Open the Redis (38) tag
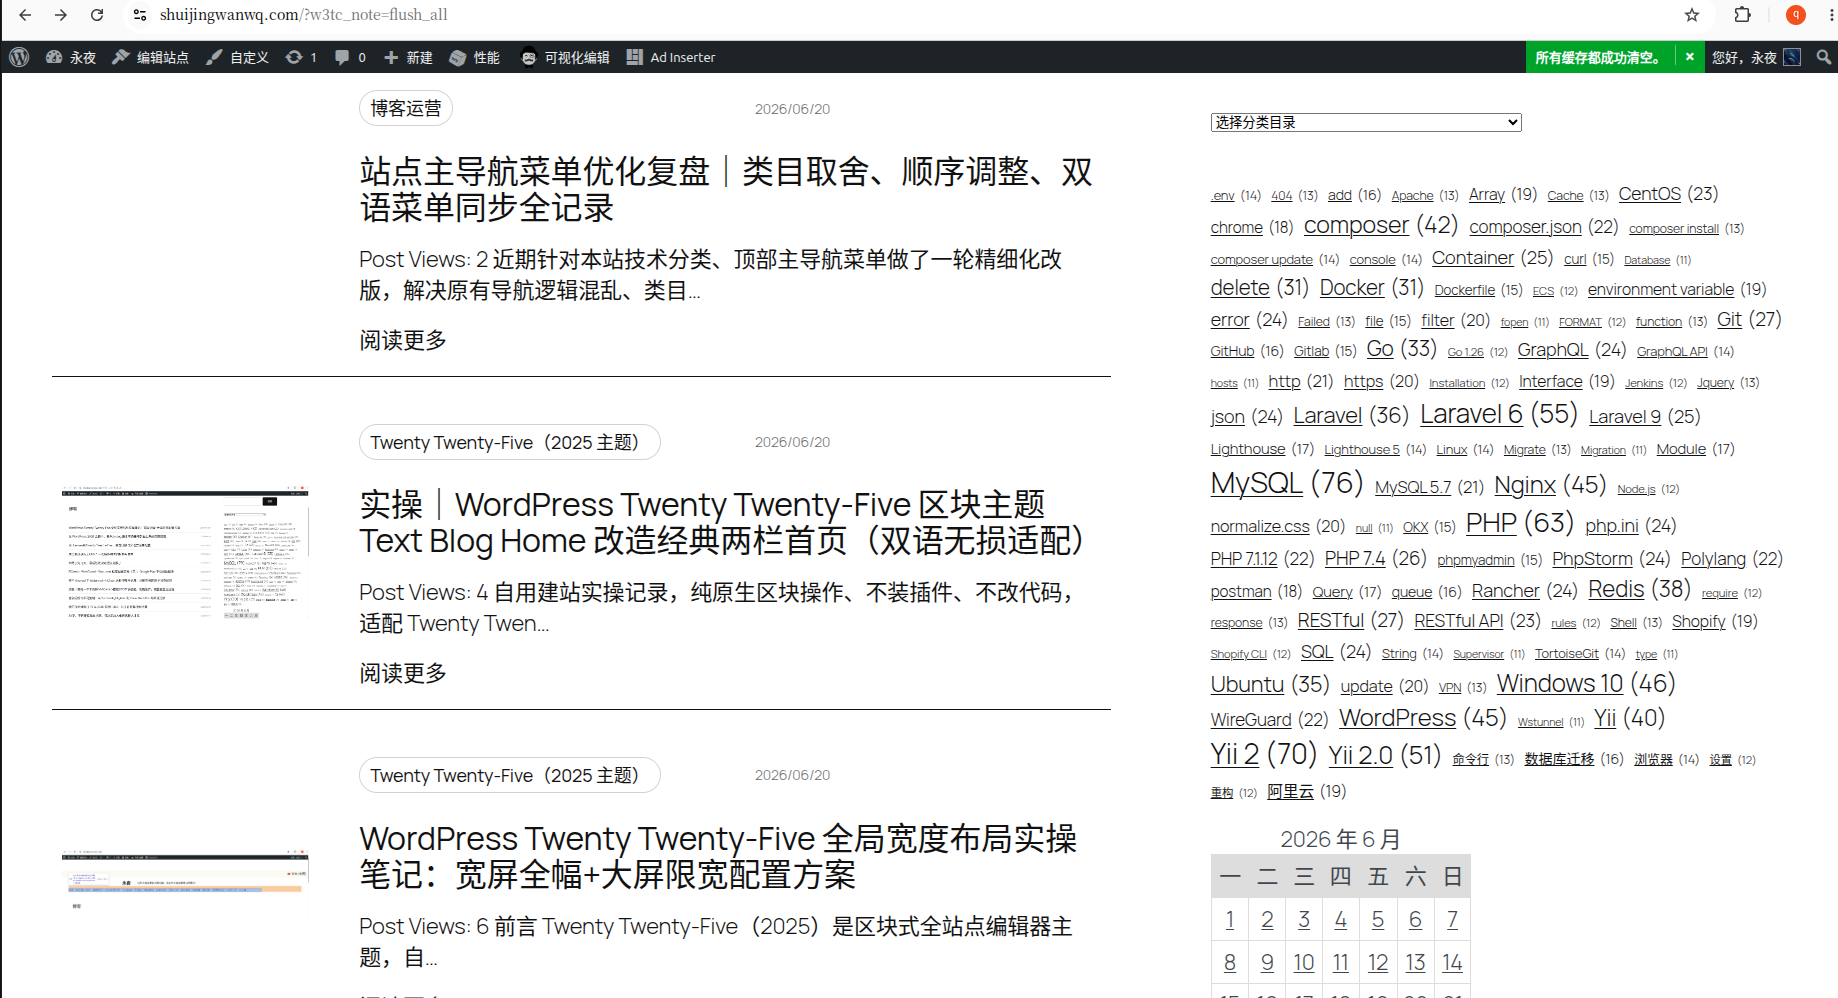 click(x=1616, y=590)
